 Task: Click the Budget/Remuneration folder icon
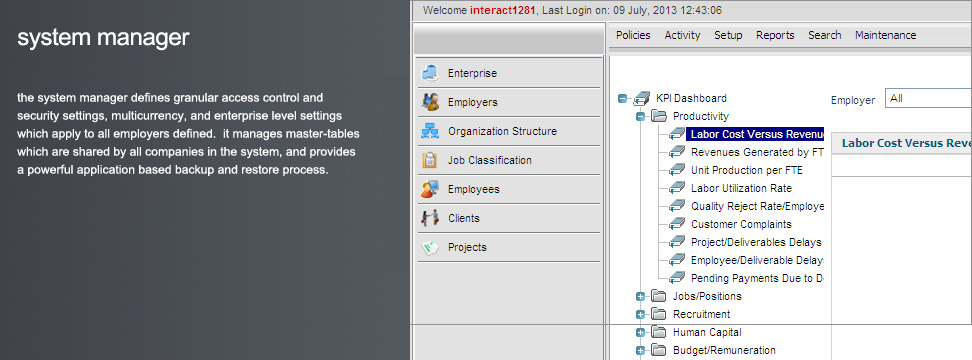(658, 350)
